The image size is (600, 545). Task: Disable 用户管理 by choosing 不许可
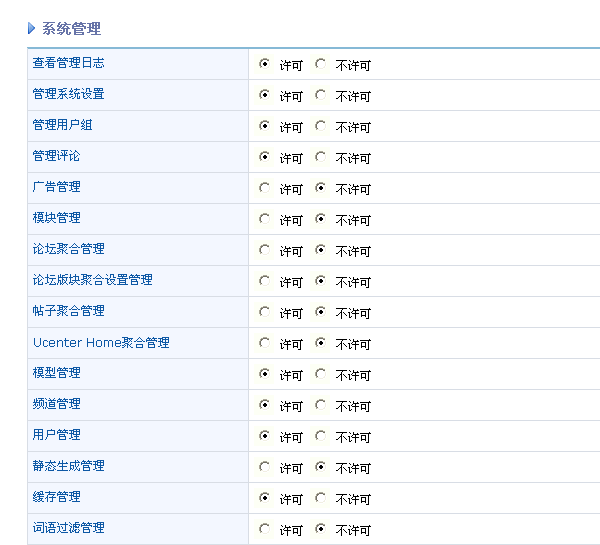pos(320,436)
